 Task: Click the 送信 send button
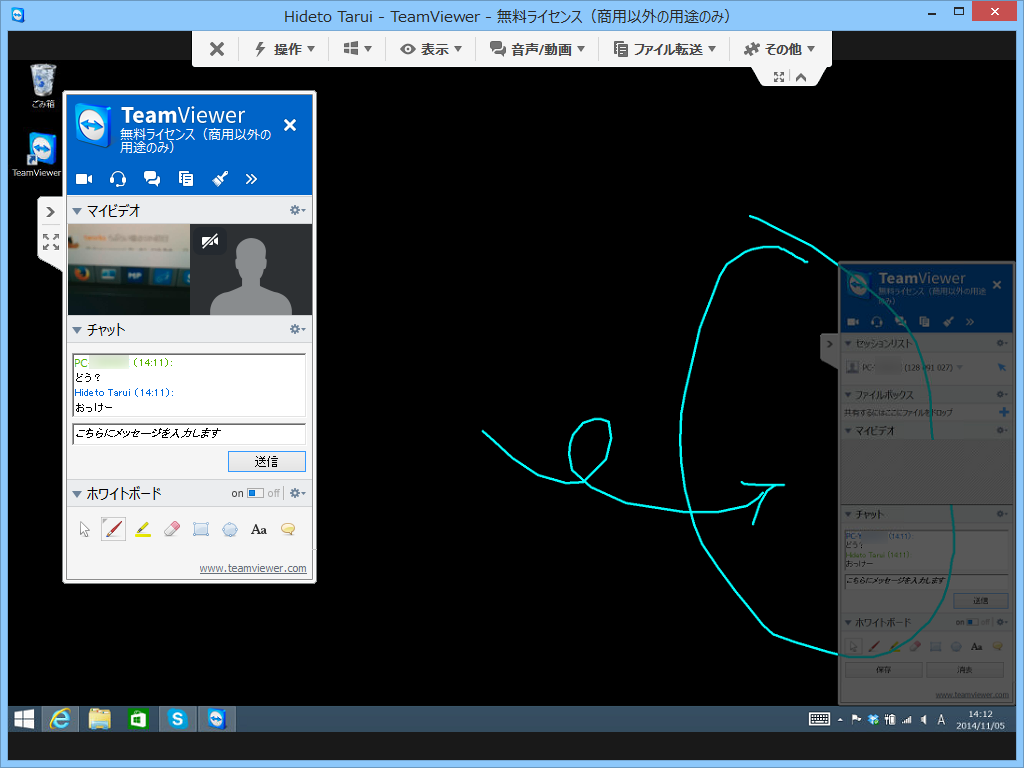pos(266,462)
